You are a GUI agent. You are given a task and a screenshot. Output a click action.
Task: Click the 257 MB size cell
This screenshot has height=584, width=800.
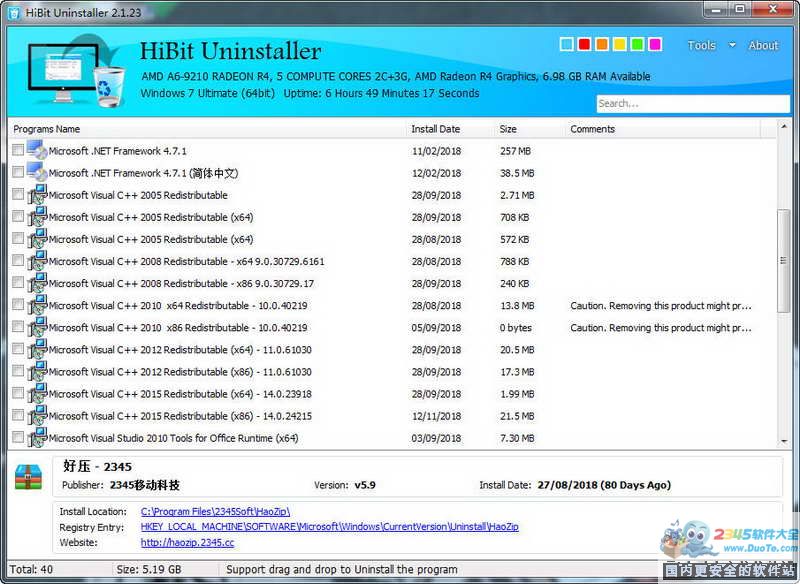click(x=515, y=151)
